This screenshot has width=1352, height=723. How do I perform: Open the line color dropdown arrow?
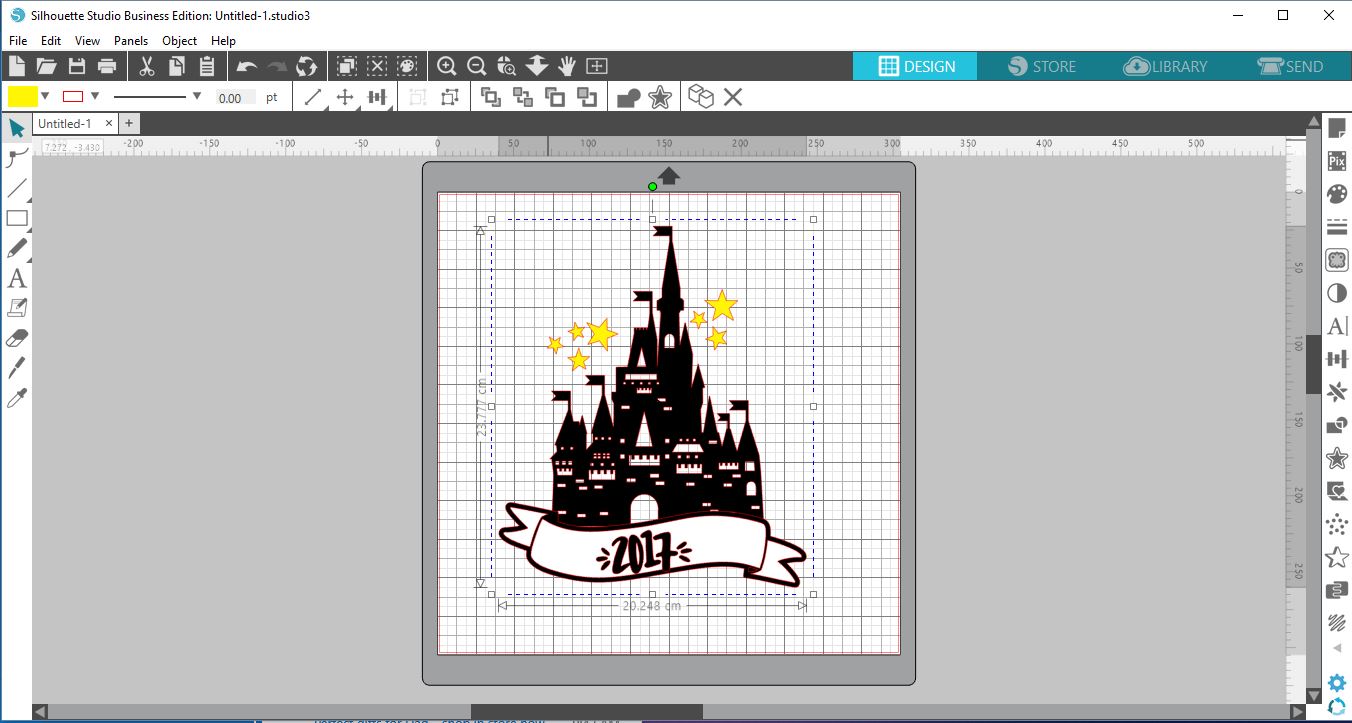95,96
